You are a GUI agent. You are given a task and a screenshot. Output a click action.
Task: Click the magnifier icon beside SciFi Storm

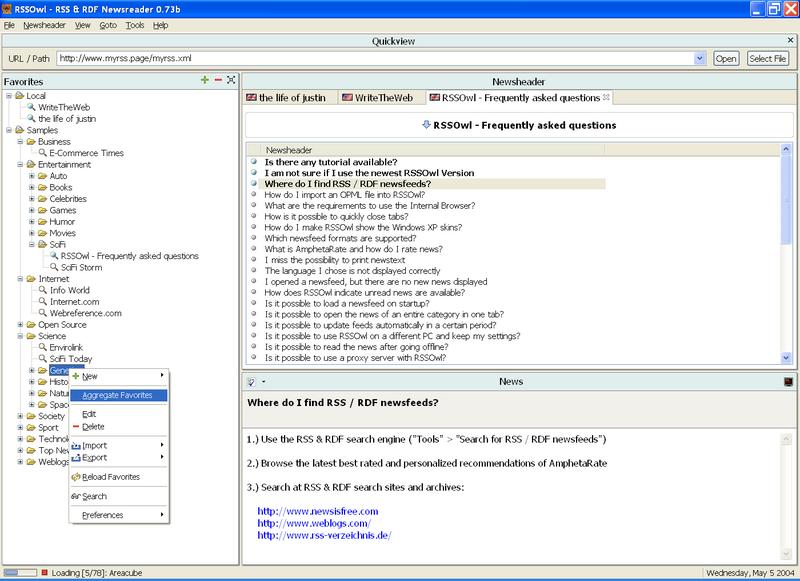tap(54, 267)
